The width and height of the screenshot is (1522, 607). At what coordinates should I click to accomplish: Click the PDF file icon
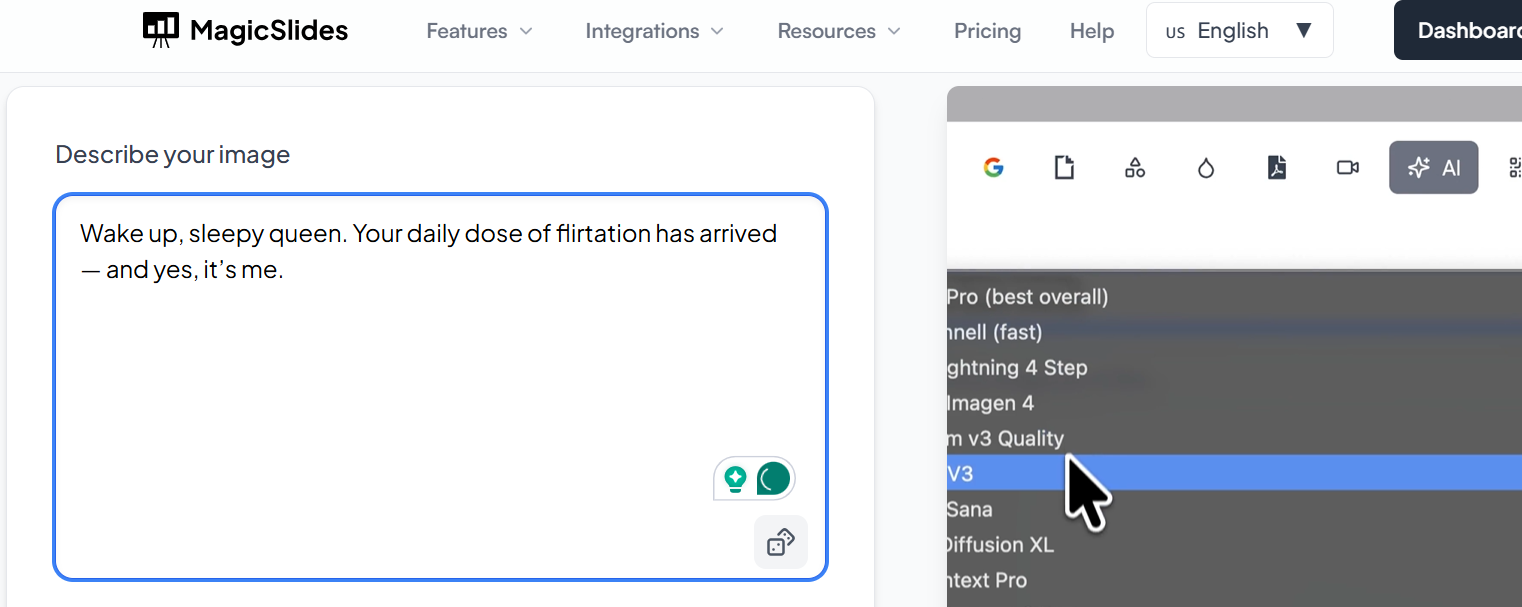pos(1277,168)
